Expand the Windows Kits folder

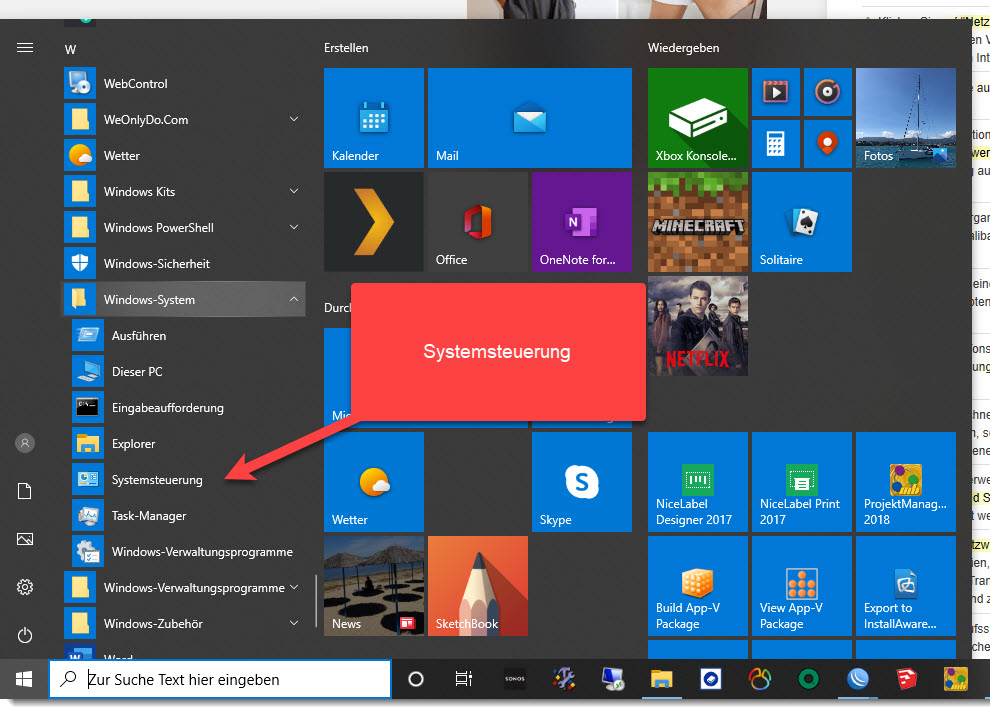(x=294, y=192)
